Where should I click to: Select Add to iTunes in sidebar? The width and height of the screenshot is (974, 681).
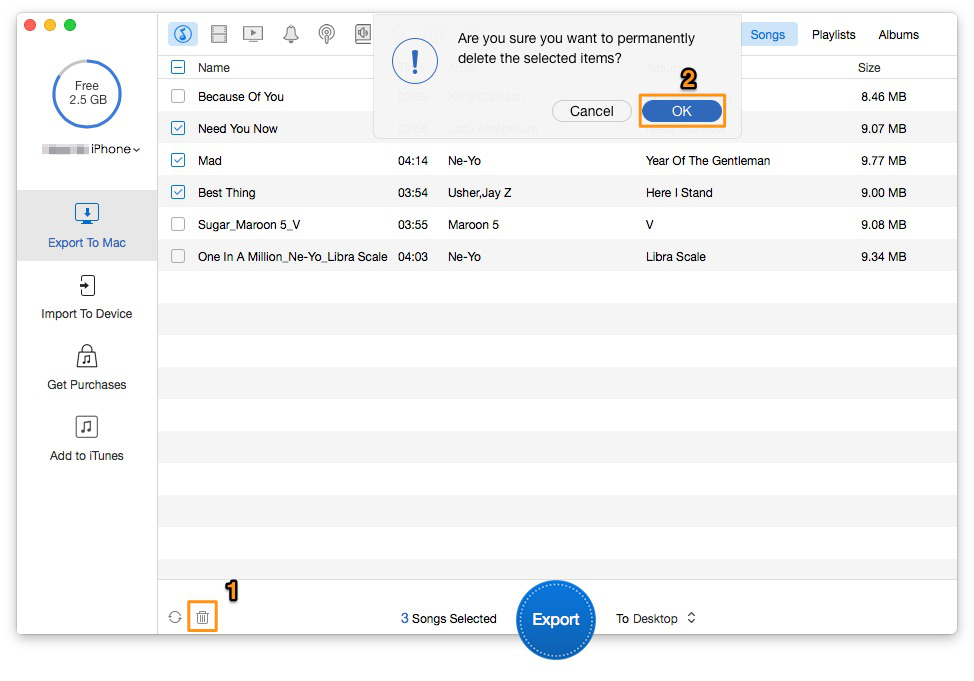87,439
